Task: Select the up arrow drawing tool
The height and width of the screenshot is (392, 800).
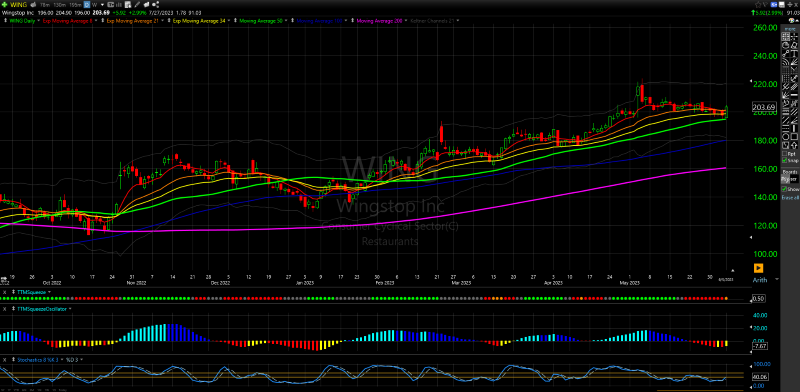Action: [x=794, y=145]
